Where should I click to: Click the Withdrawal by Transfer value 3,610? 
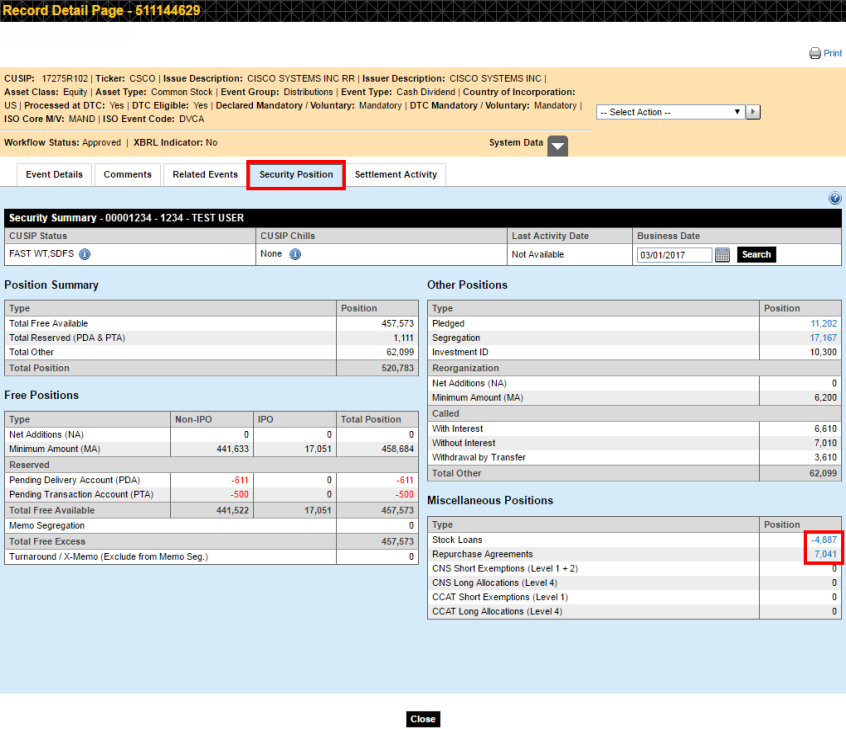click(825, 457)
